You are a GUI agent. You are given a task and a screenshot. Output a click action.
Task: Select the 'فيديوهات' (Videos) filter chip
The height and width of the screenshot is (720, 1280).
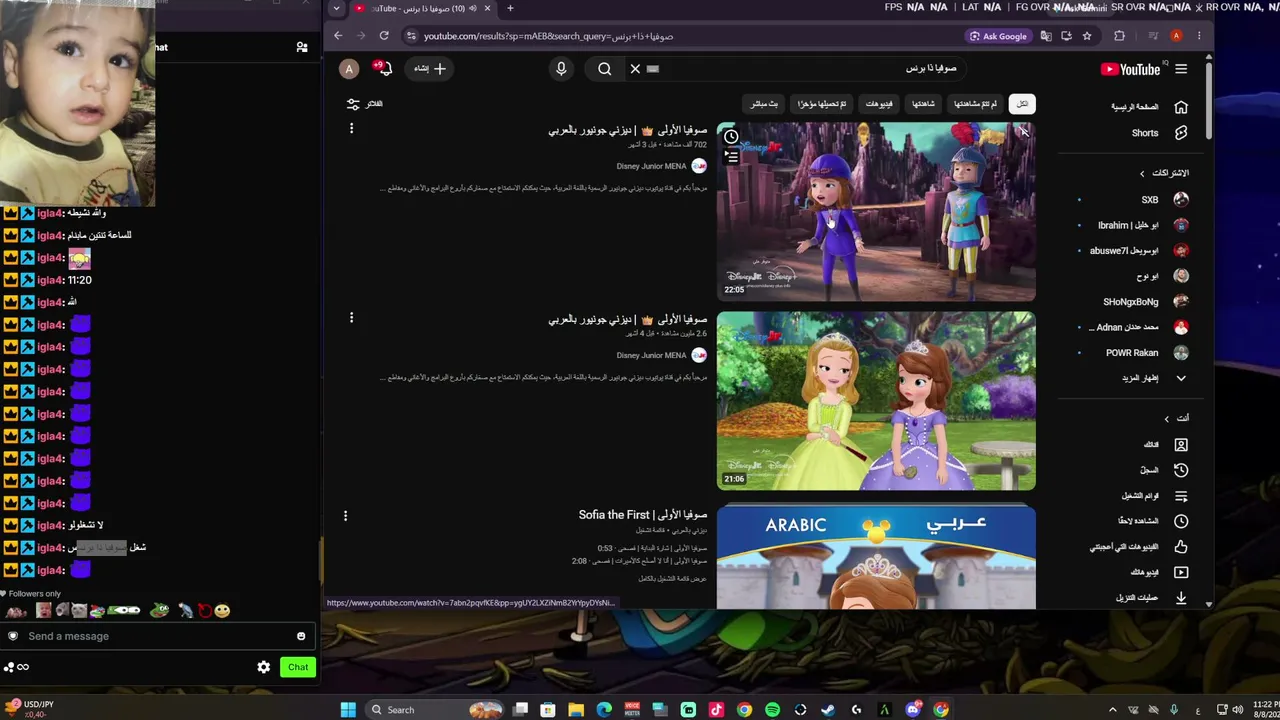point(879,104)
